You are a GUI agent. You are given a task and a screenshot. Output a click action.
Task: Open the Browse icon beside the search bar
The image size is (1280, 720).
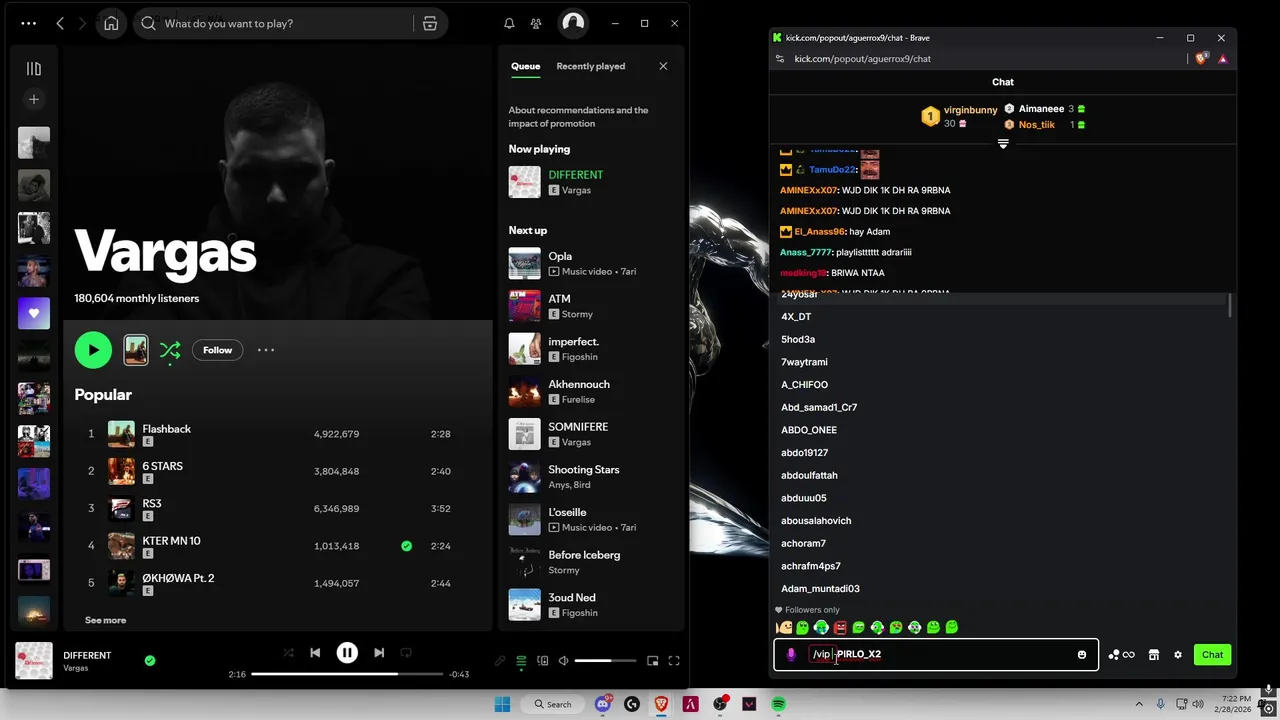[x=430, y=23]
